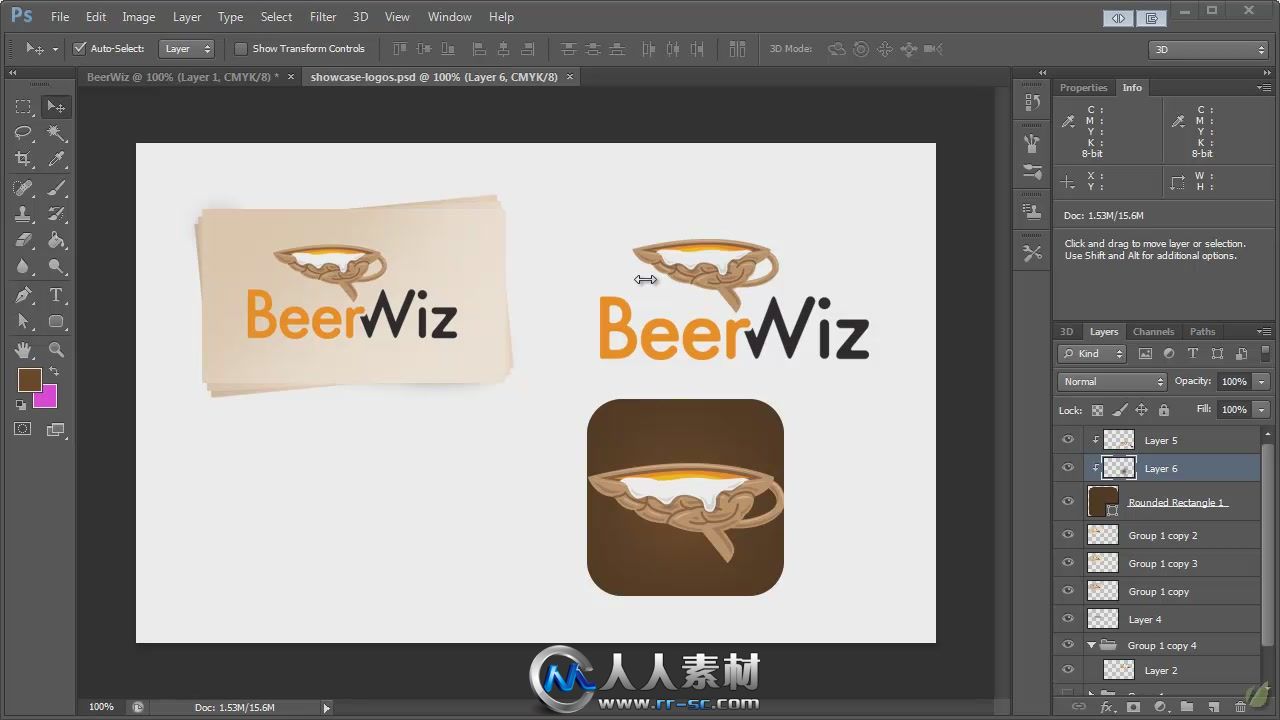Select the Hand tool
This screenshot has width=1280, height=720.
coord(23,350)
